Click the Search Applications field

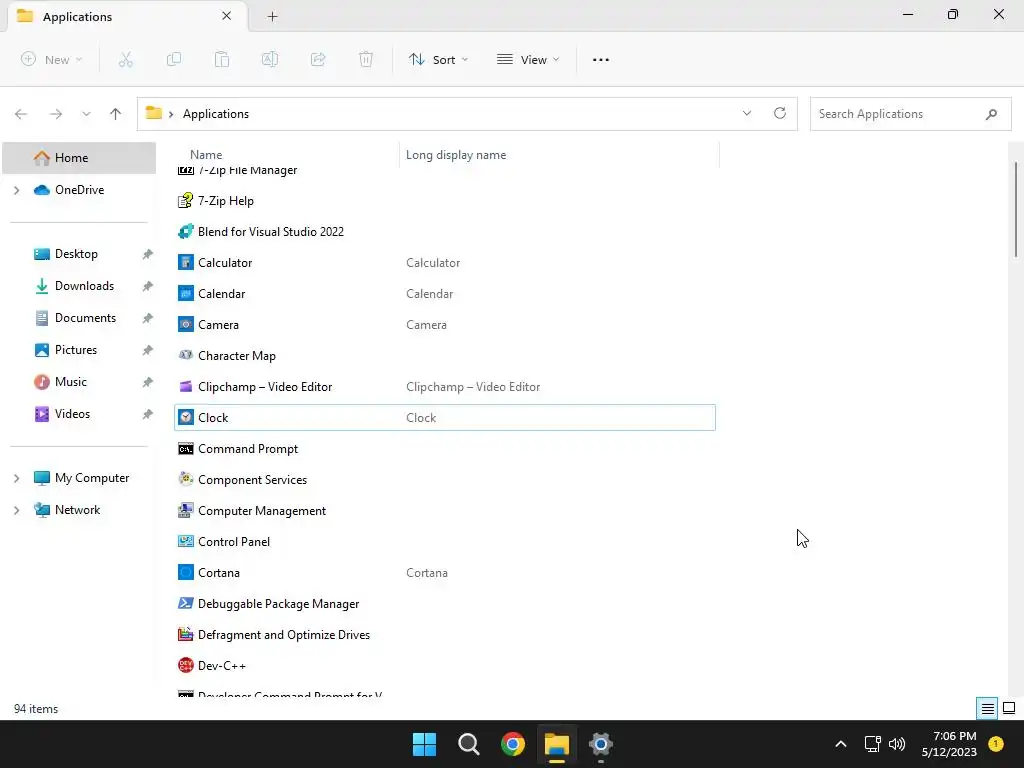(910, 114)
